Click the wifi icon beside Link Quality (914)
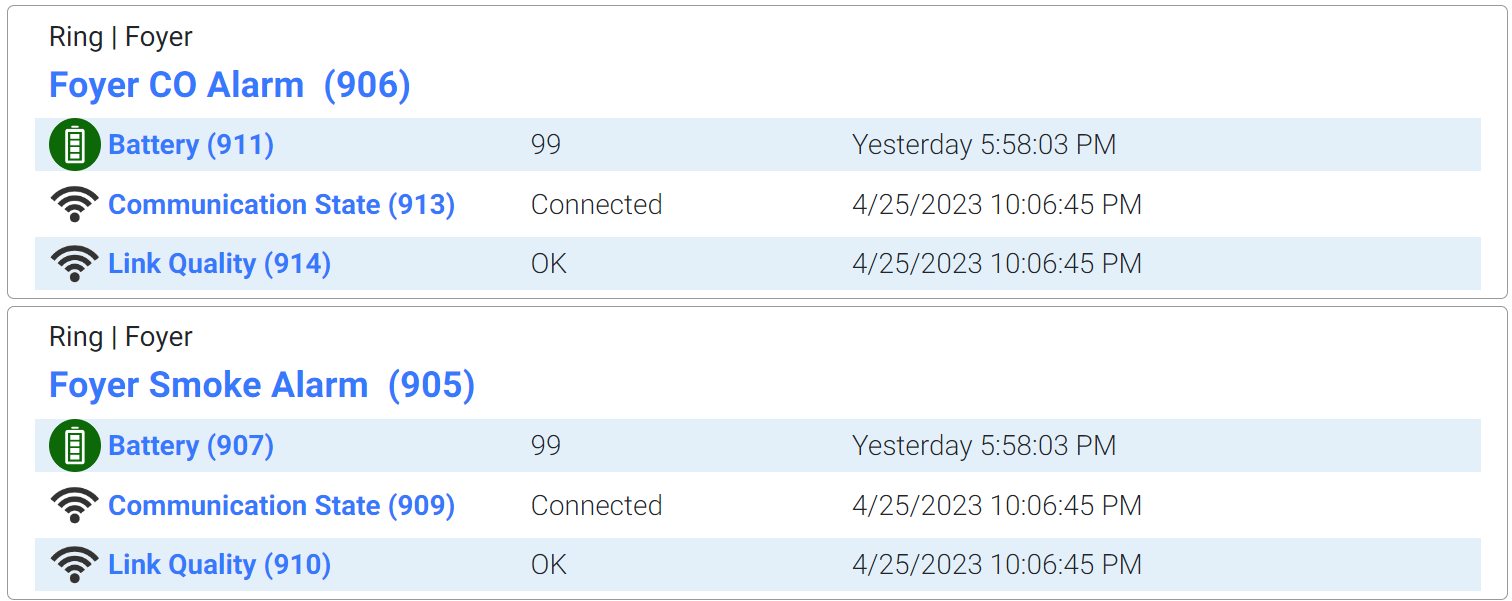The image size is (1512, 601). pyautogui.click(x=75, y=263)
